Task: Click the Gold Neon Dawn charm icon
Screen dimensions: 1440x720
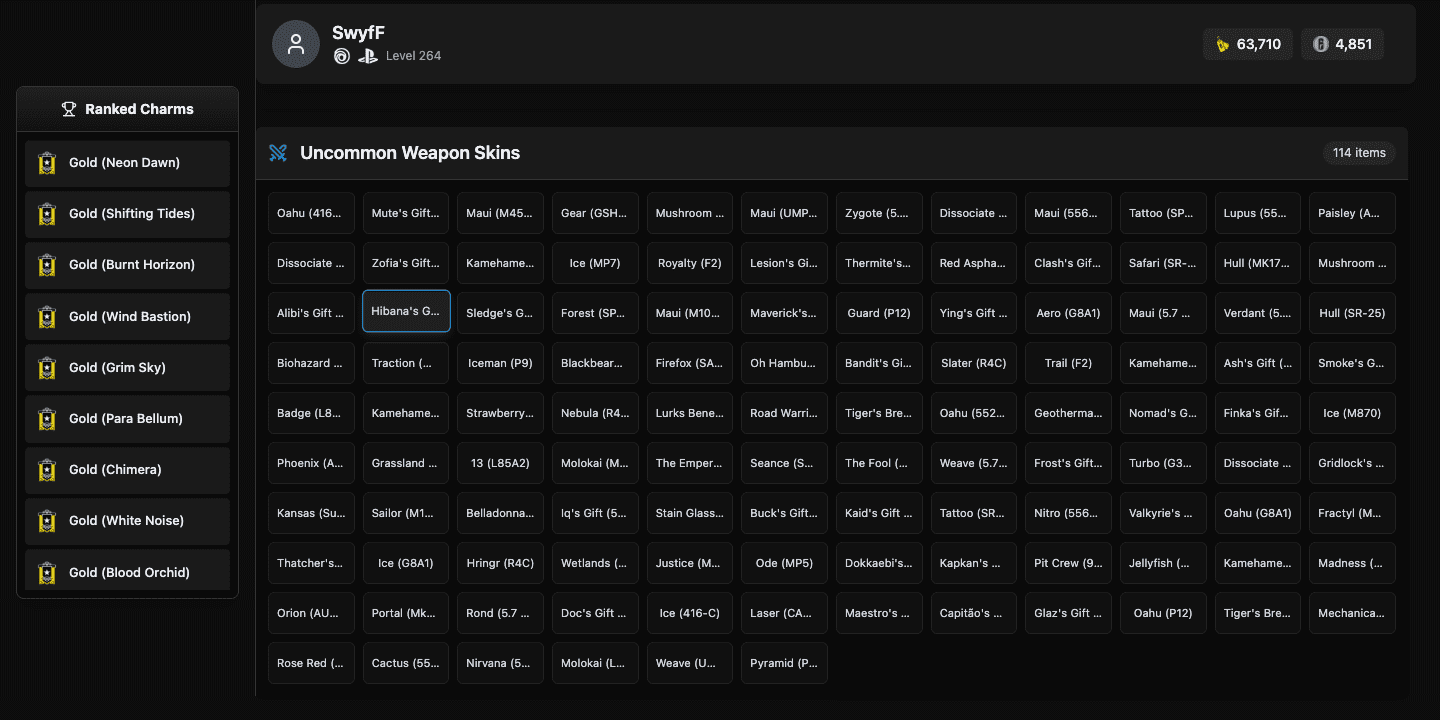Action: pyautogui.click(x=47, y=163)
